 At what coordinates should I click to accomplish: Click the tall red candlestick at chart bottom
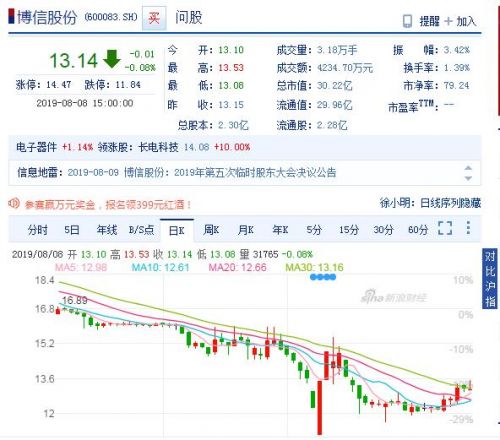(320, 408)
